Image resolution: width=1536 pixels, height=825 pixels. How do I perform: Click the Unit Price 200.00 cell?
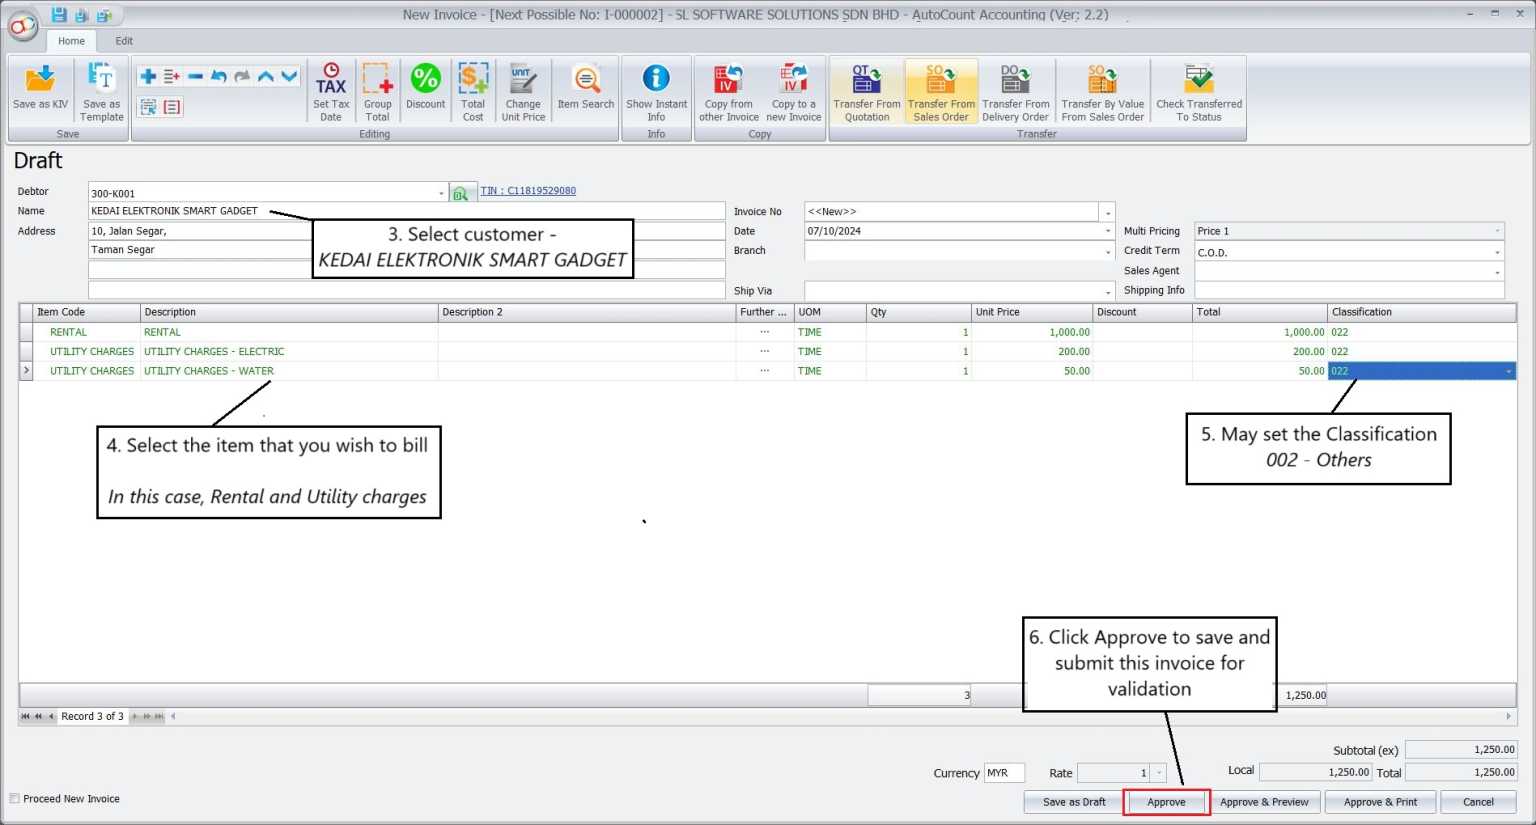1032,352
